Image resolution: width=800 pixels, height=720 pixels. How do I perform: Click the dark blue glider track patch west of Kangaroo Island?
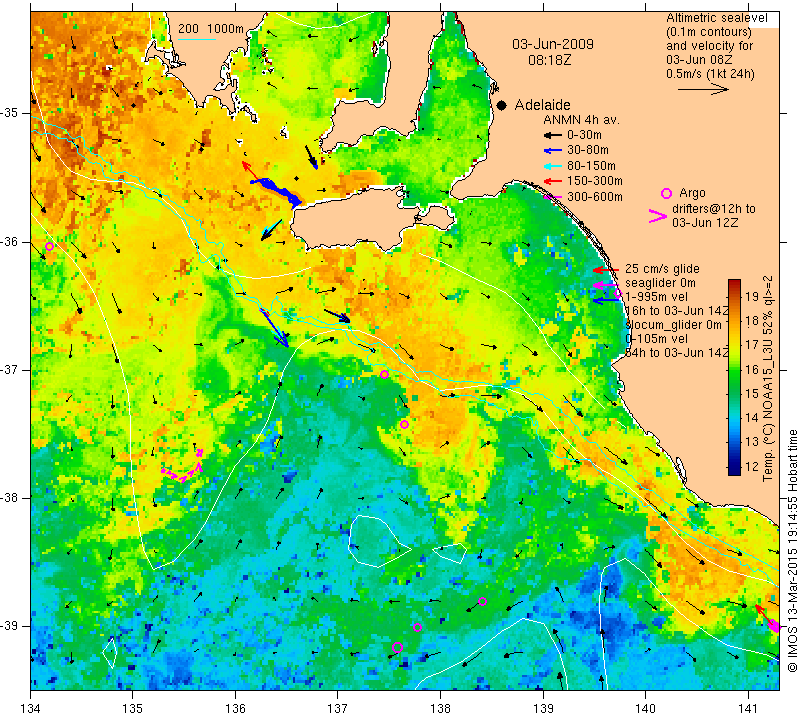coord(278,191)
